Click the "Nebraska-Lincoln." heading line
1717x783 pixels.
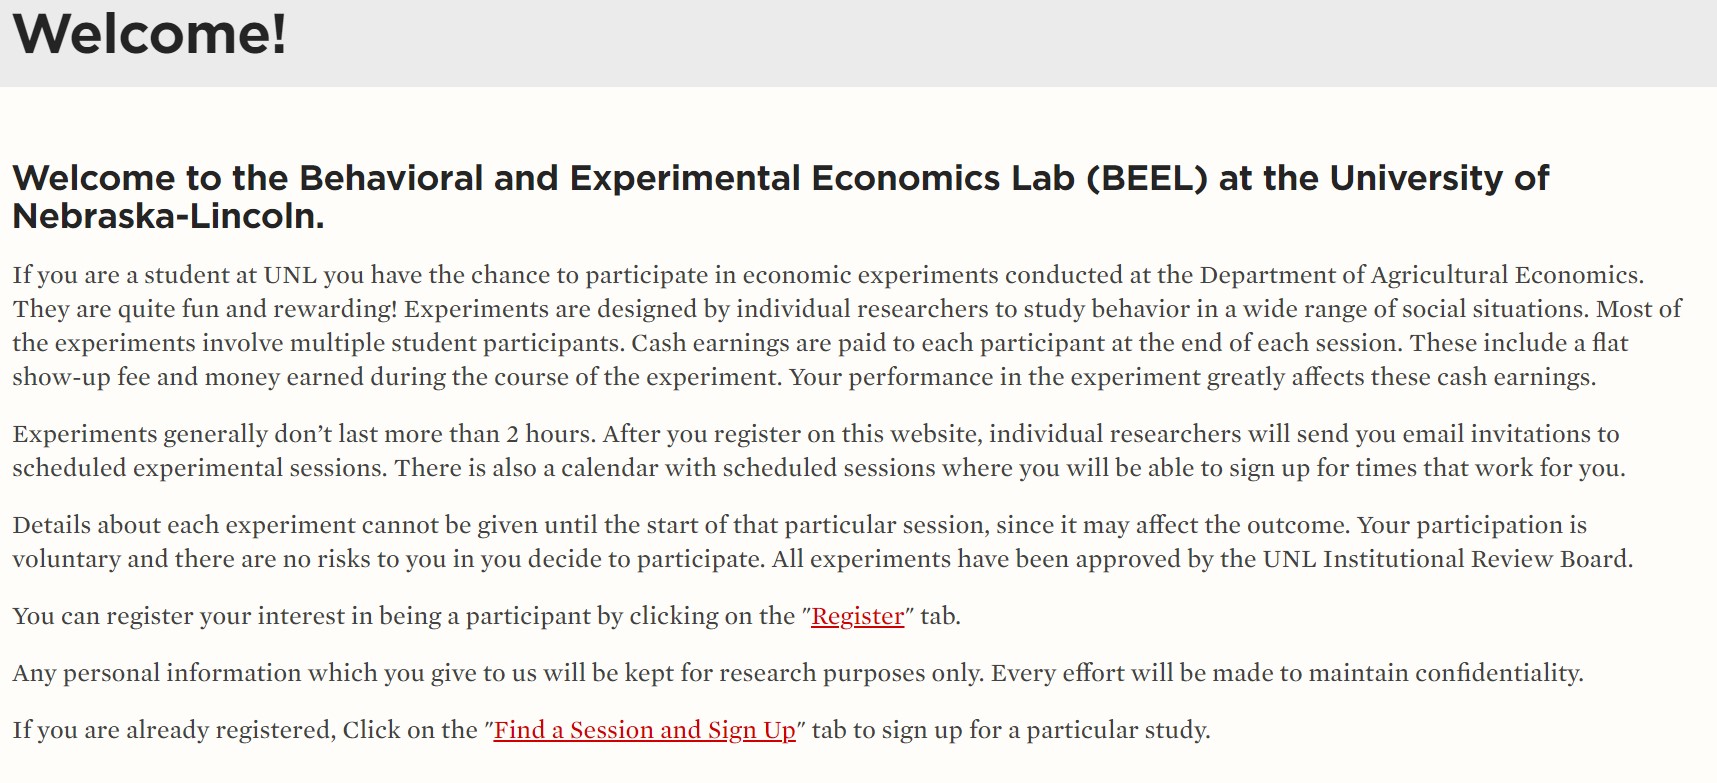coord(168,216)
